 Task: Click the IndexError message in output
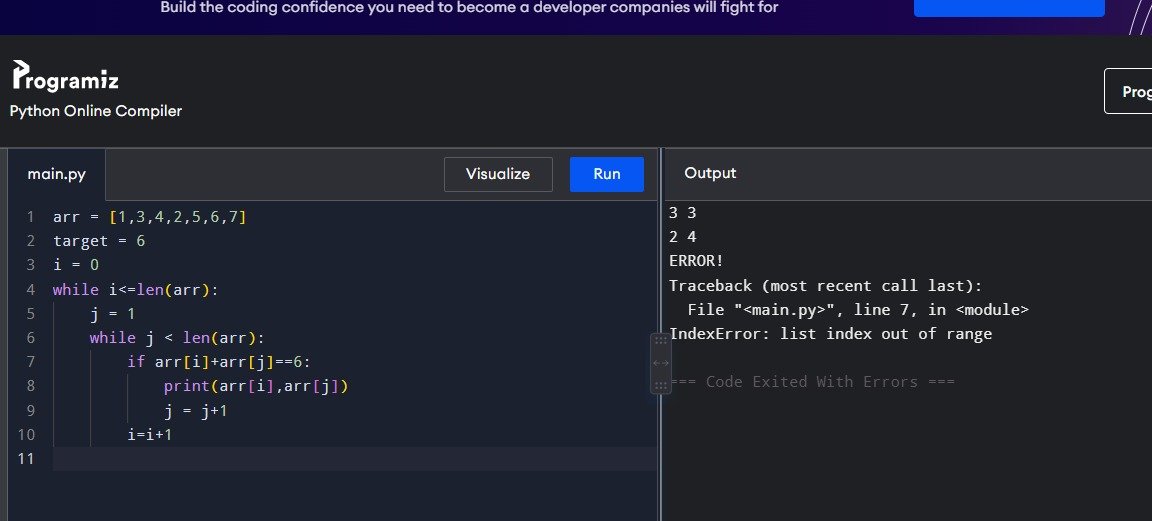tap(831, 334)
